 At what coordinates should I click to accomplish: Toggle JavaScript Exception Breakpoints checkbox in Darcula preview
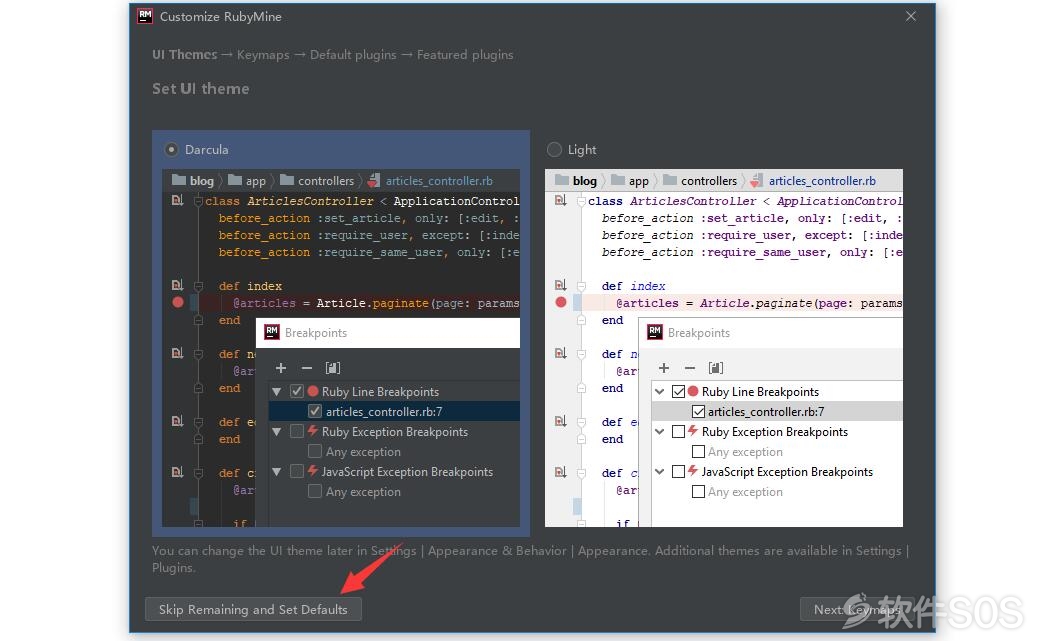pyautogui.click(x=297, y=471)
